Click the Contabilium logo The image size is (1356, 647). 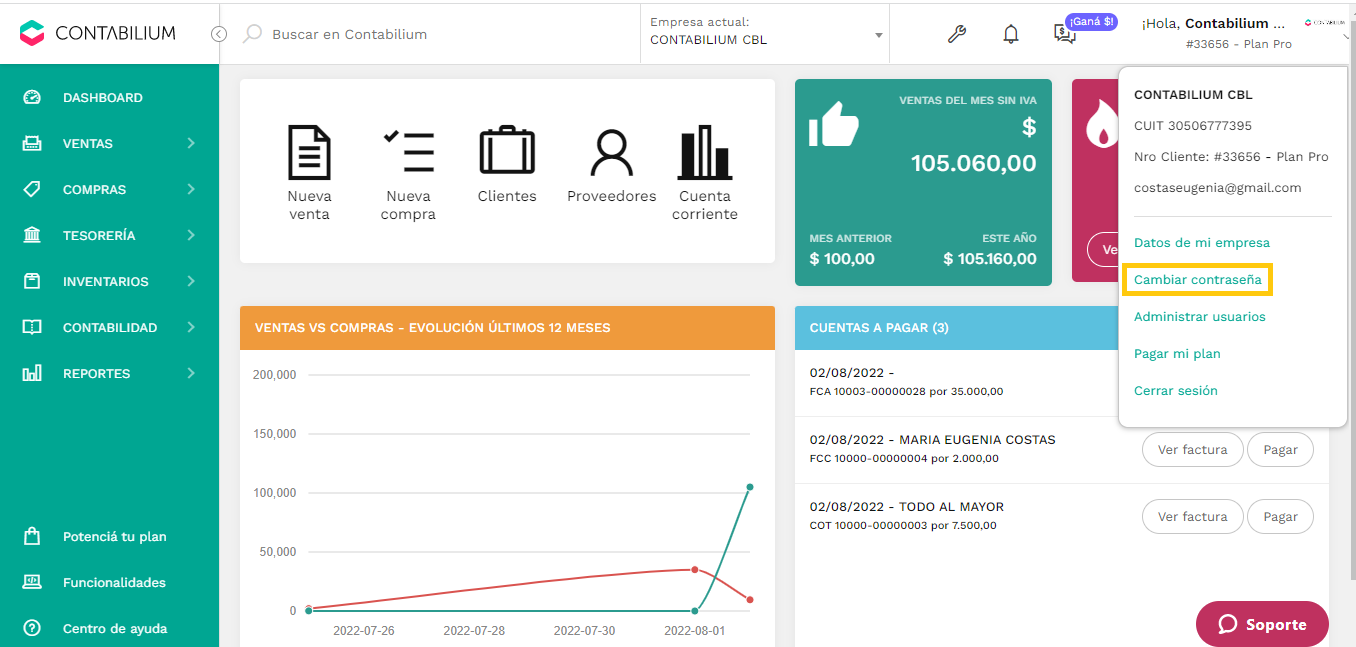pyautogui.click(x=97, y=33)
